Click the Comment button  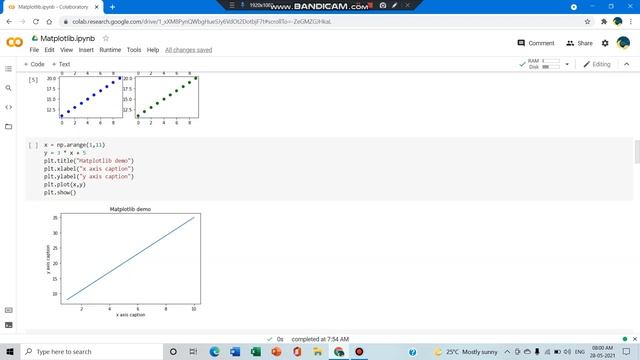536,43
